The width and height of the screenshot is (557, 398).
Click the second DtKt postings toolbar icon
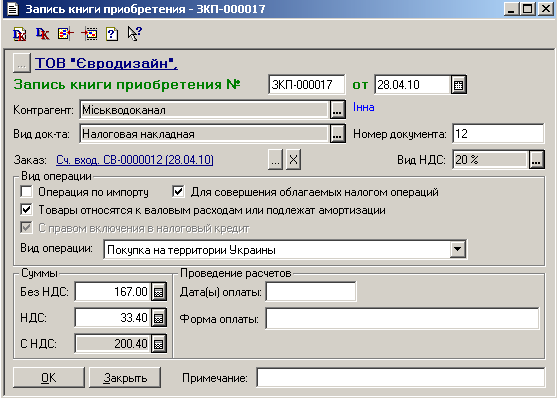42,34
